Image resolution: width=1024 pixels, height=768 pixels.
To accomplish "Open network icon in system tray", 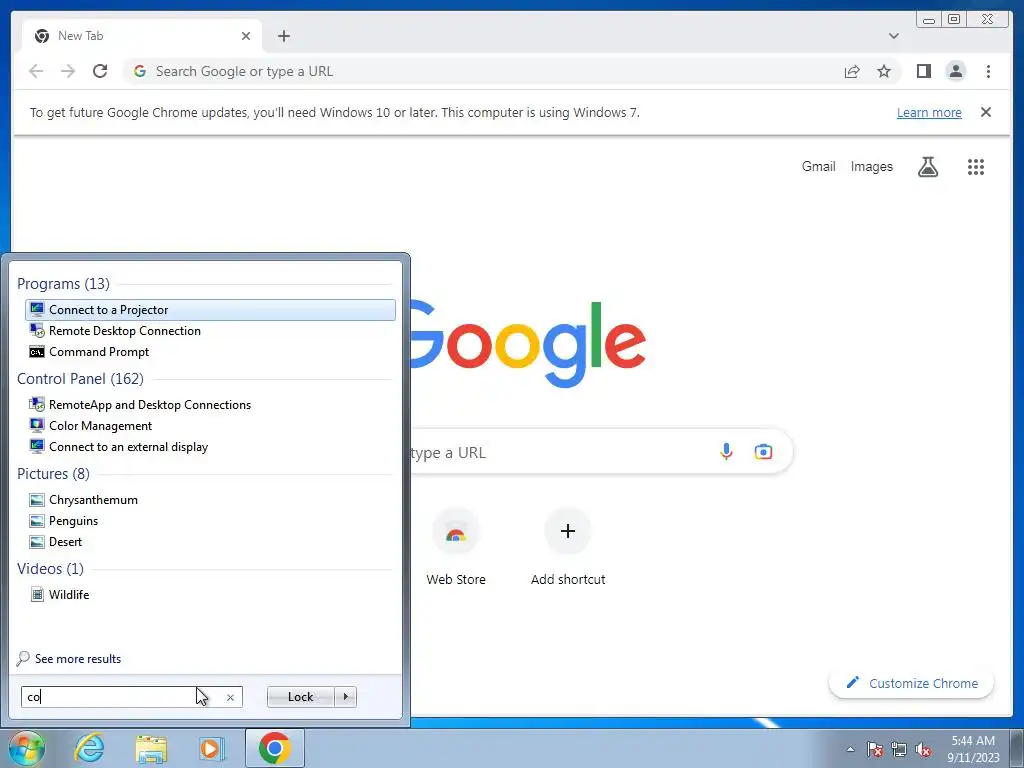I will pos(899,749).
